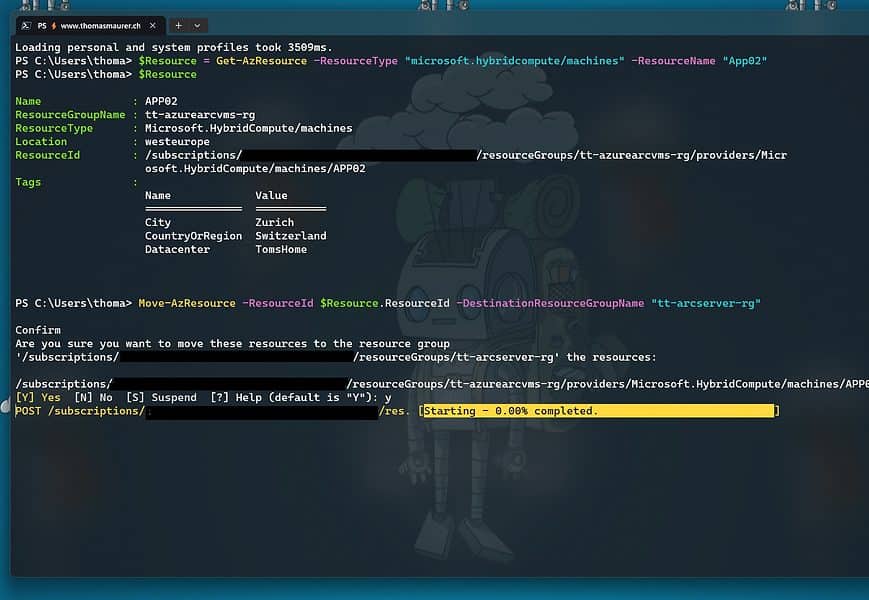Click the CountryOrRegion tag name
This screenshot has height=600, width=869.
pos(193,236)
